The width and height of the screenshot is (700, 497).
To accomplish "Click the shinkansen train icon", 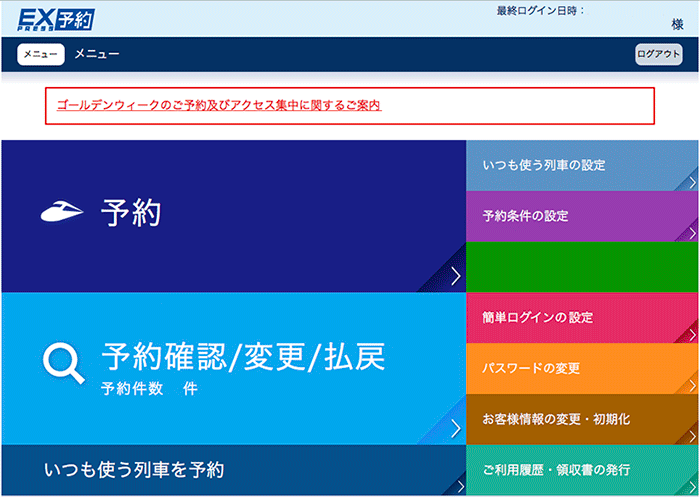I will pos(62,211).
